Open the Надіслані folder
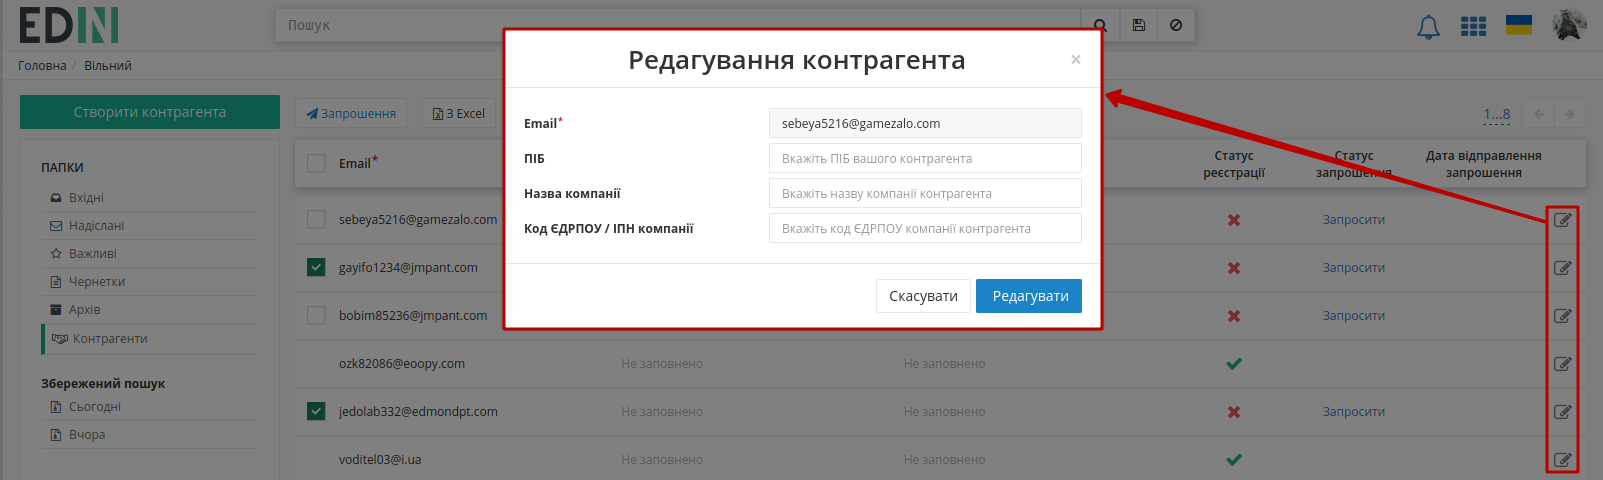1603x480 pixels. point(96,226)
